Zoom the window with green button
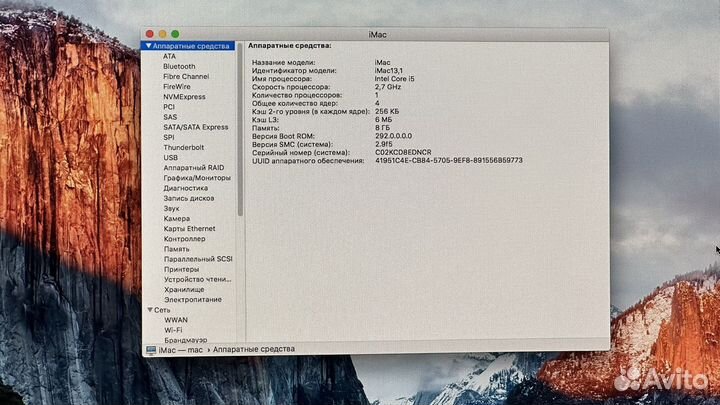720x405 pixels. pos(175,34)
